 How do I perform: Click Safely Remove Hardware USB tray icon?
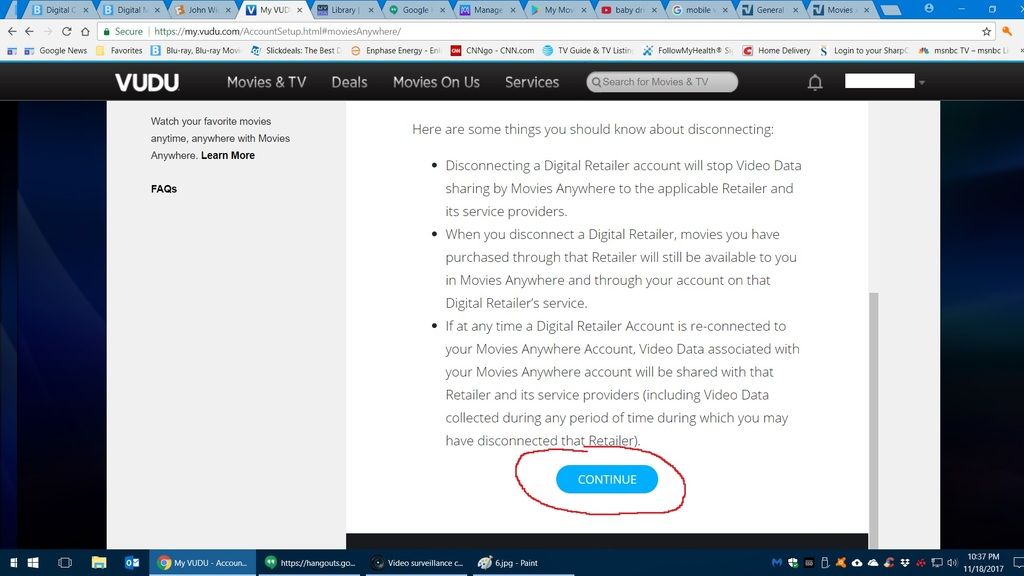point(825,562)
